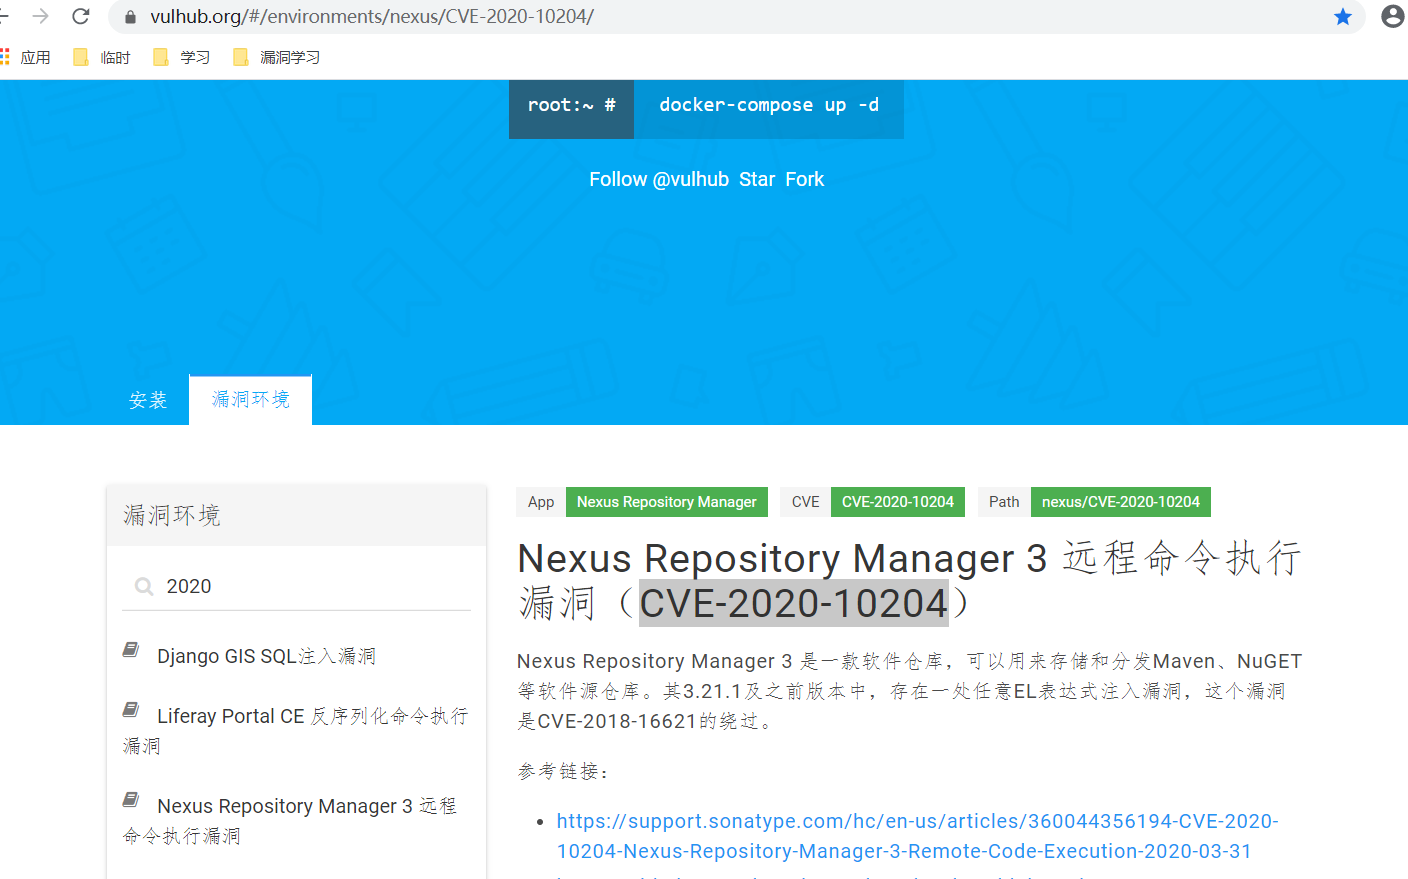This screenshot has width=1408, height=879.
Task: Click the book icon beside Liferay Portal
Action: (x=131, y=710)
